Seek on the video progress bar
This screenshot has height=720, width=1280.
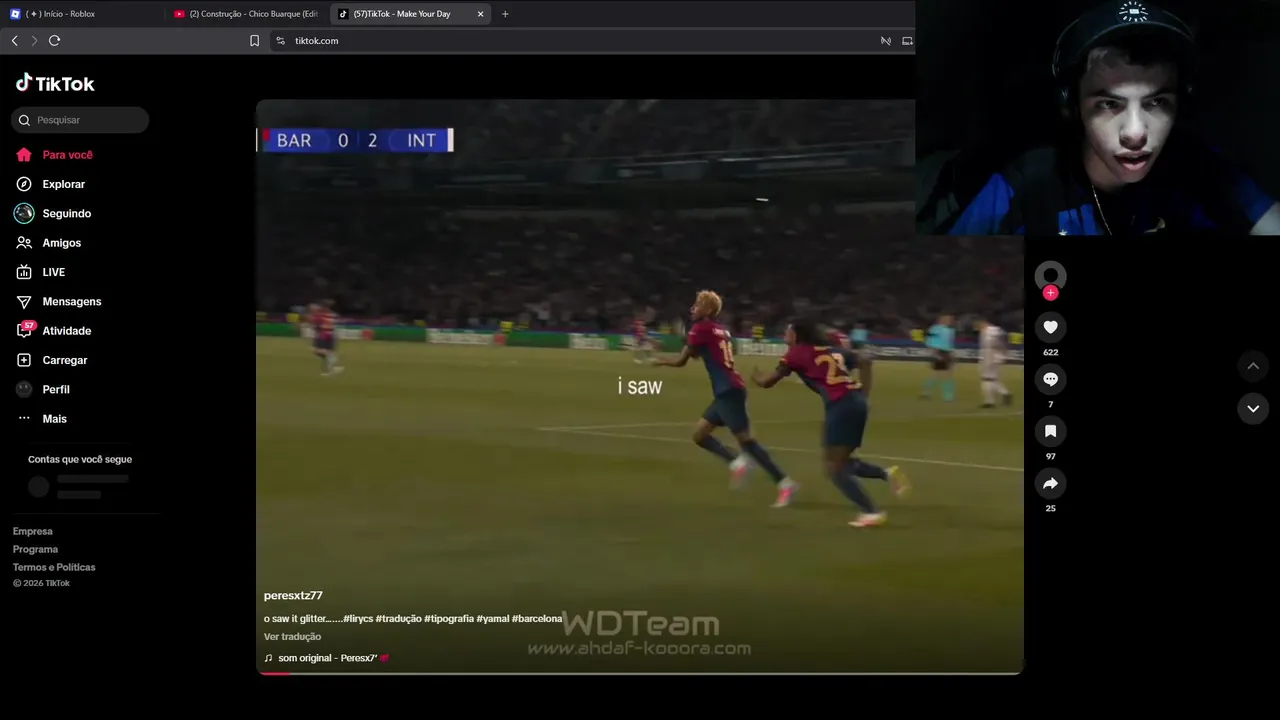(x=640, y=673)
